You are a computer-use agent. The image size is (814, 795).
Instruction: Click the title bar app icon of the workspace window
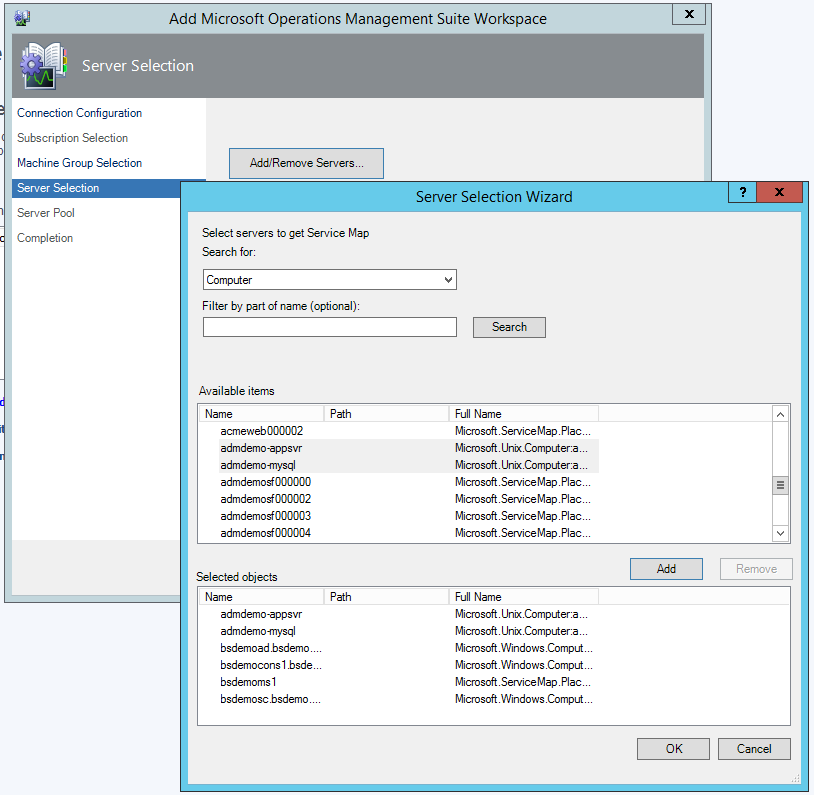pyautogui.click(x=22, y=18)
